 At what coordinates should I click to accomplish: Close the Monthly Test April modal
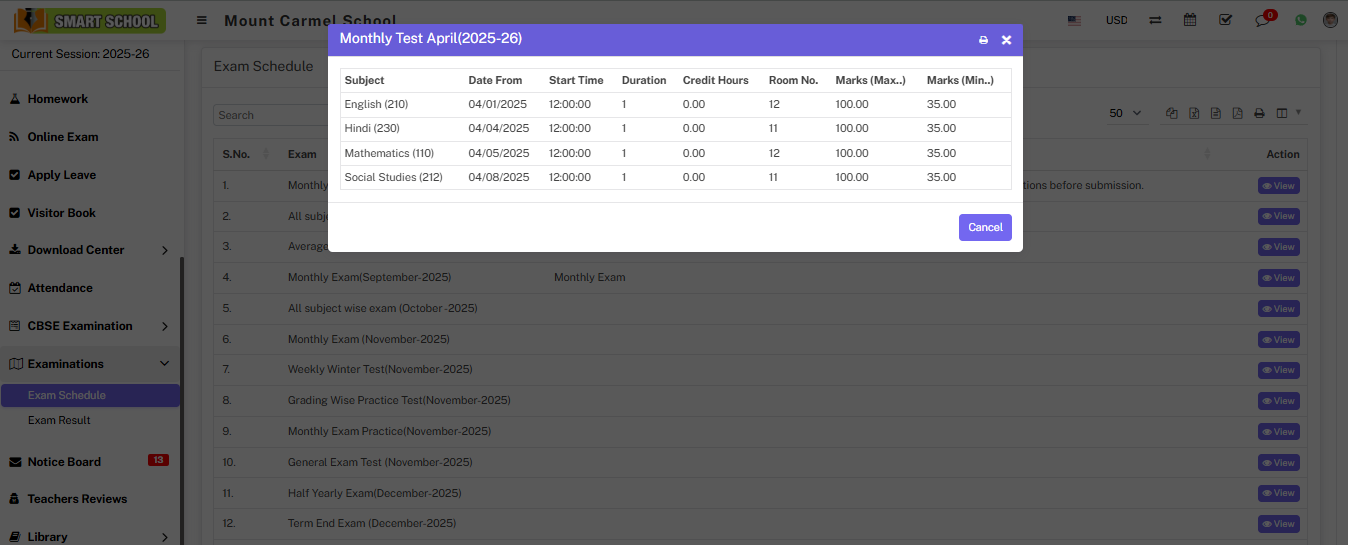pos(1006,40)
